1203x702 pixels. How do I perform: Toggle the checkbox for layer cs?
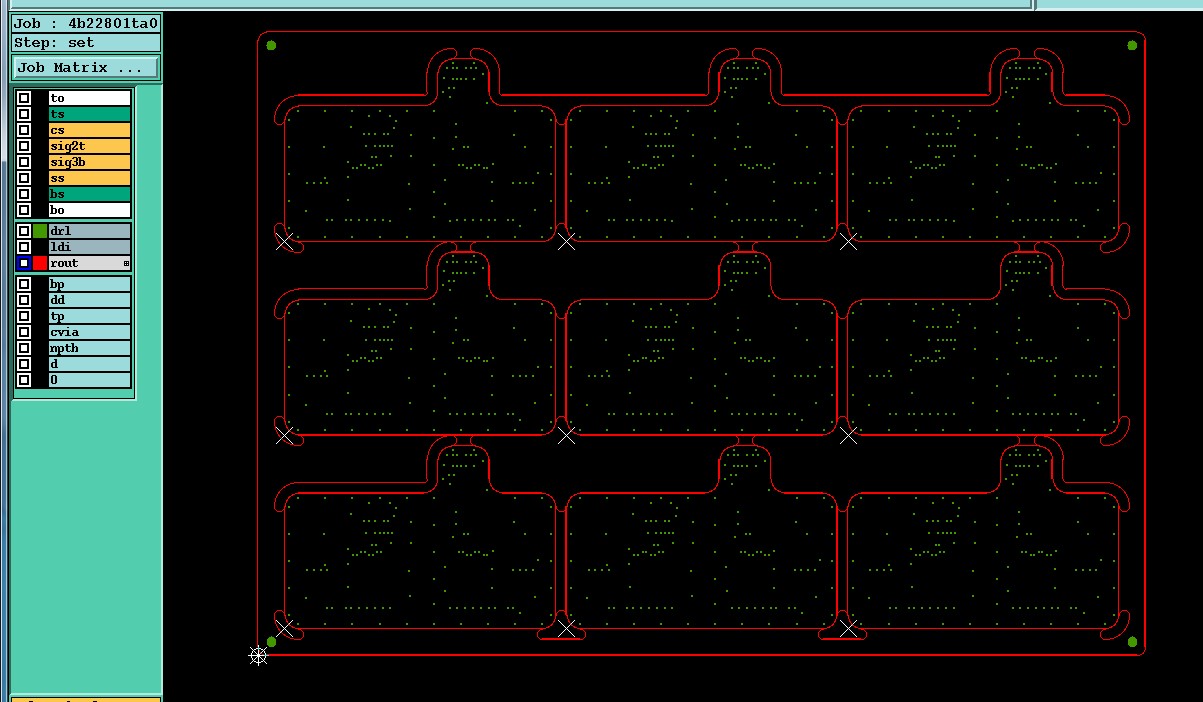[24, 130]
